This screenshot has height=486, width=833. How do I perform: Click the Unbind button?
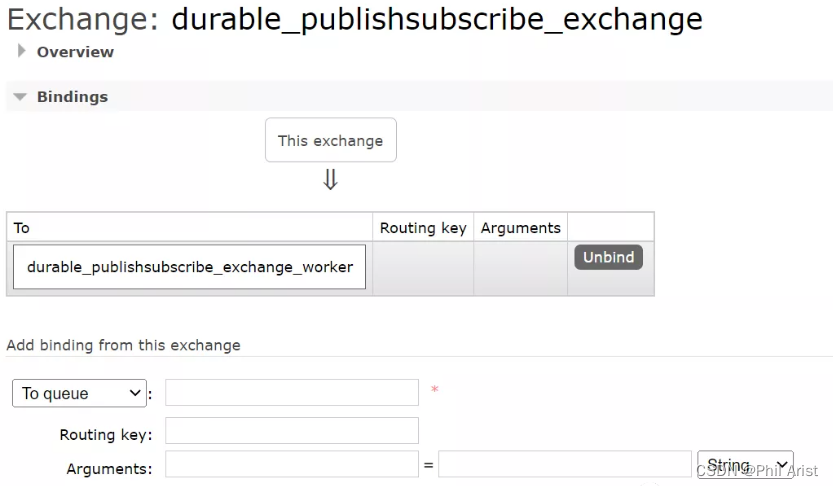tap(608, 257)
